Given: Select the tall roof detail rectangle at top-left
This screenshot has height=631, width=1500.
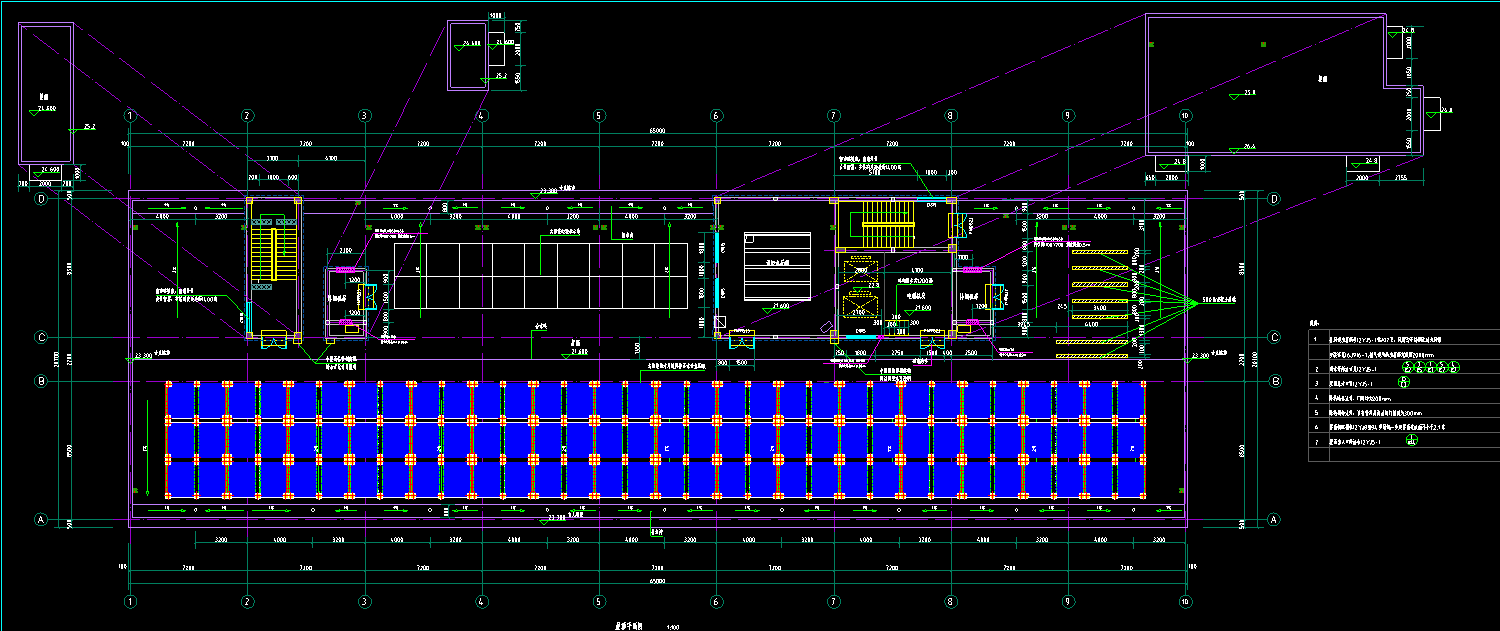Looking at the screenshot, I should [46, 95].
